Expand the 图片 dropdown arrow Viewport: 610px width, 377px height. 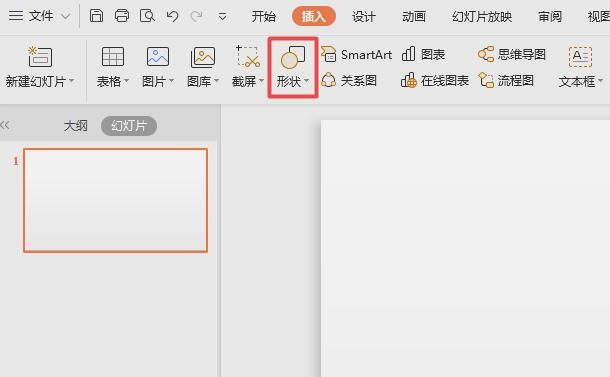coord(171,81)
